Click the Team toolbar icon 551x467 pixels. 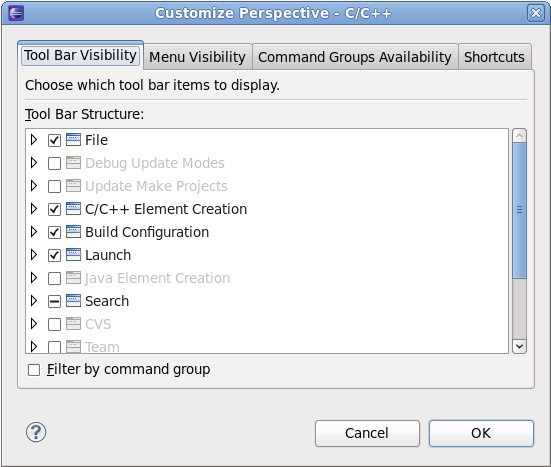pos(73,346)
